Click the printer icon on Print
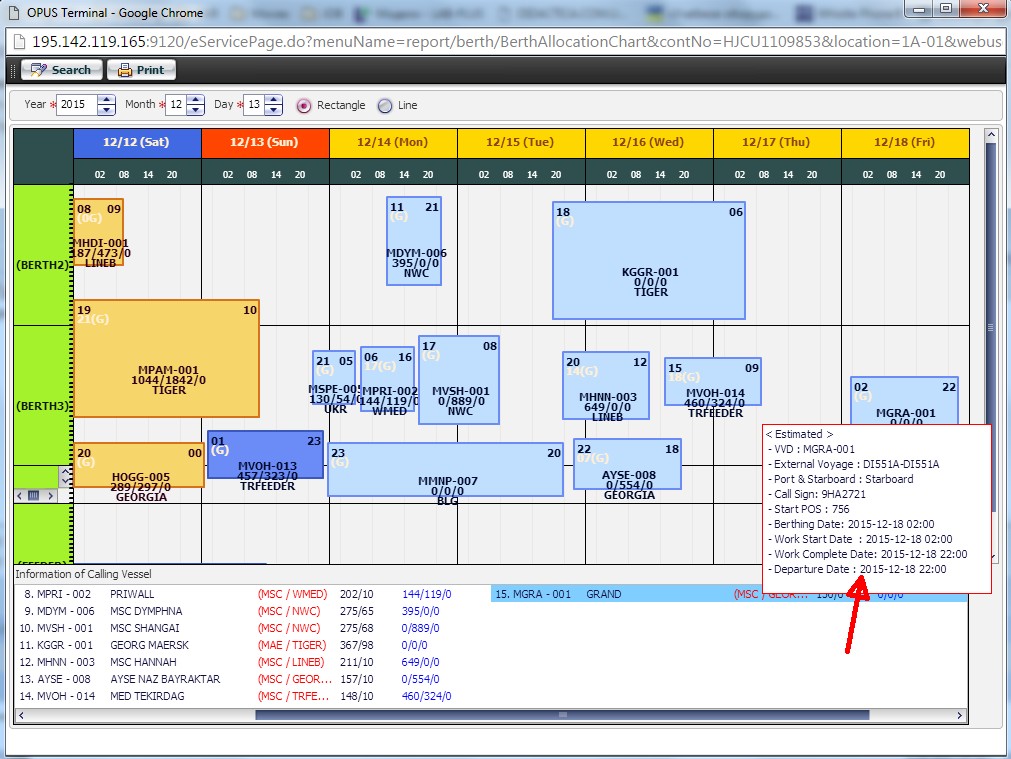 125,70
